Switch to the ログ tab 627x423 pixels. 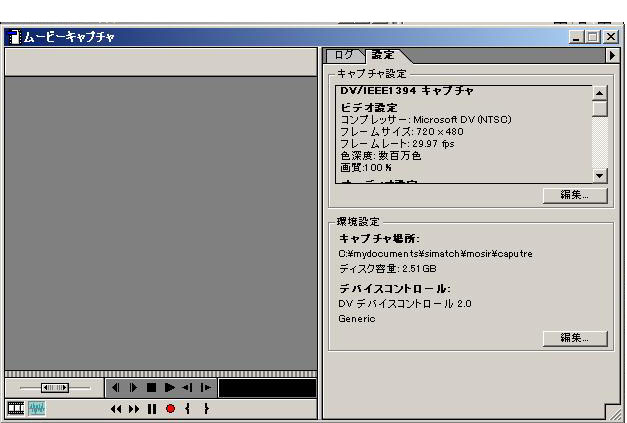pyautogui.click(x=344, y=55)
